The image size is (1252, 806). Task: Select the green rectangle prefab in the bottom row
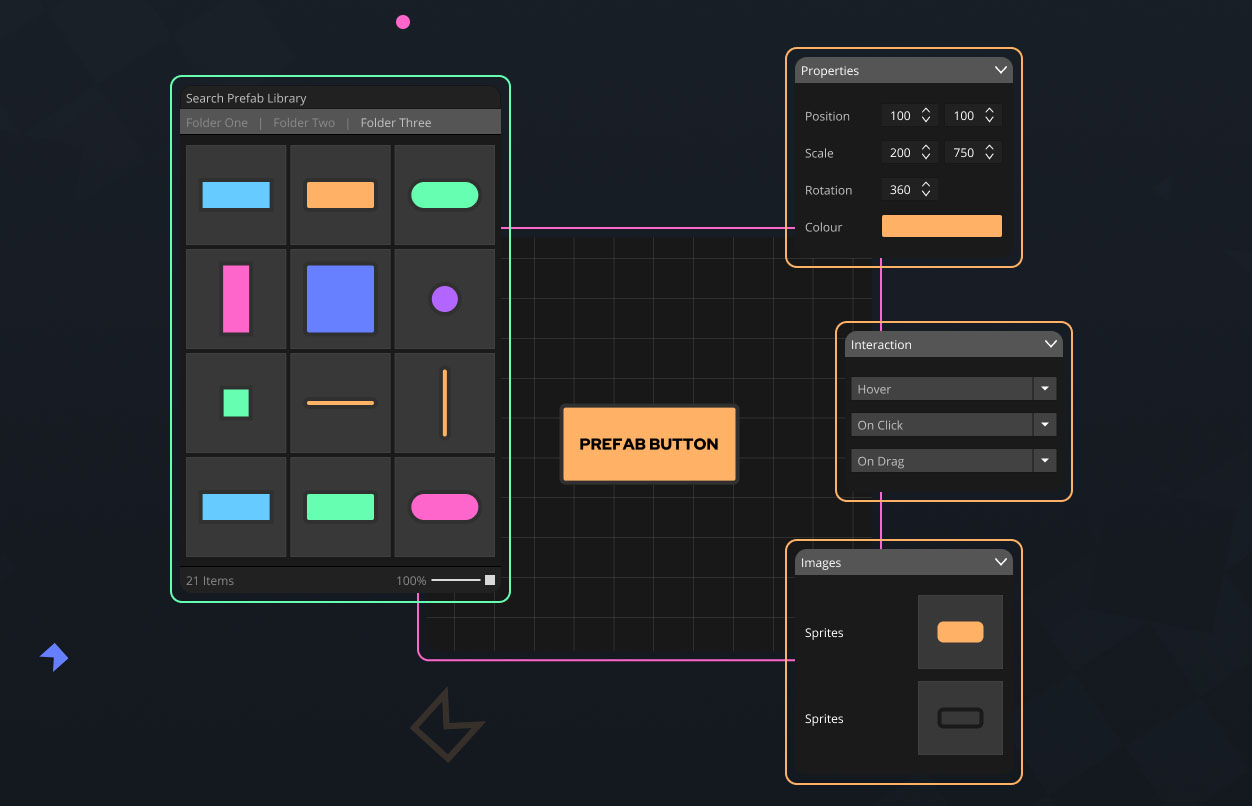coord(340,507)
